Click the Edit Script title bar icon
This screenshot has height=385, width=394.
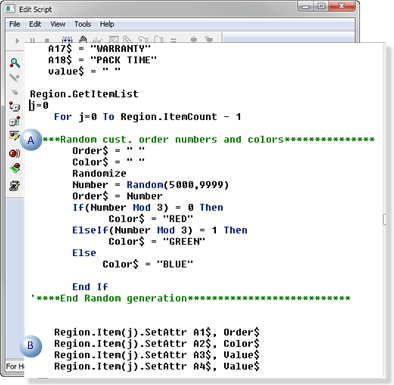point(10,9)
